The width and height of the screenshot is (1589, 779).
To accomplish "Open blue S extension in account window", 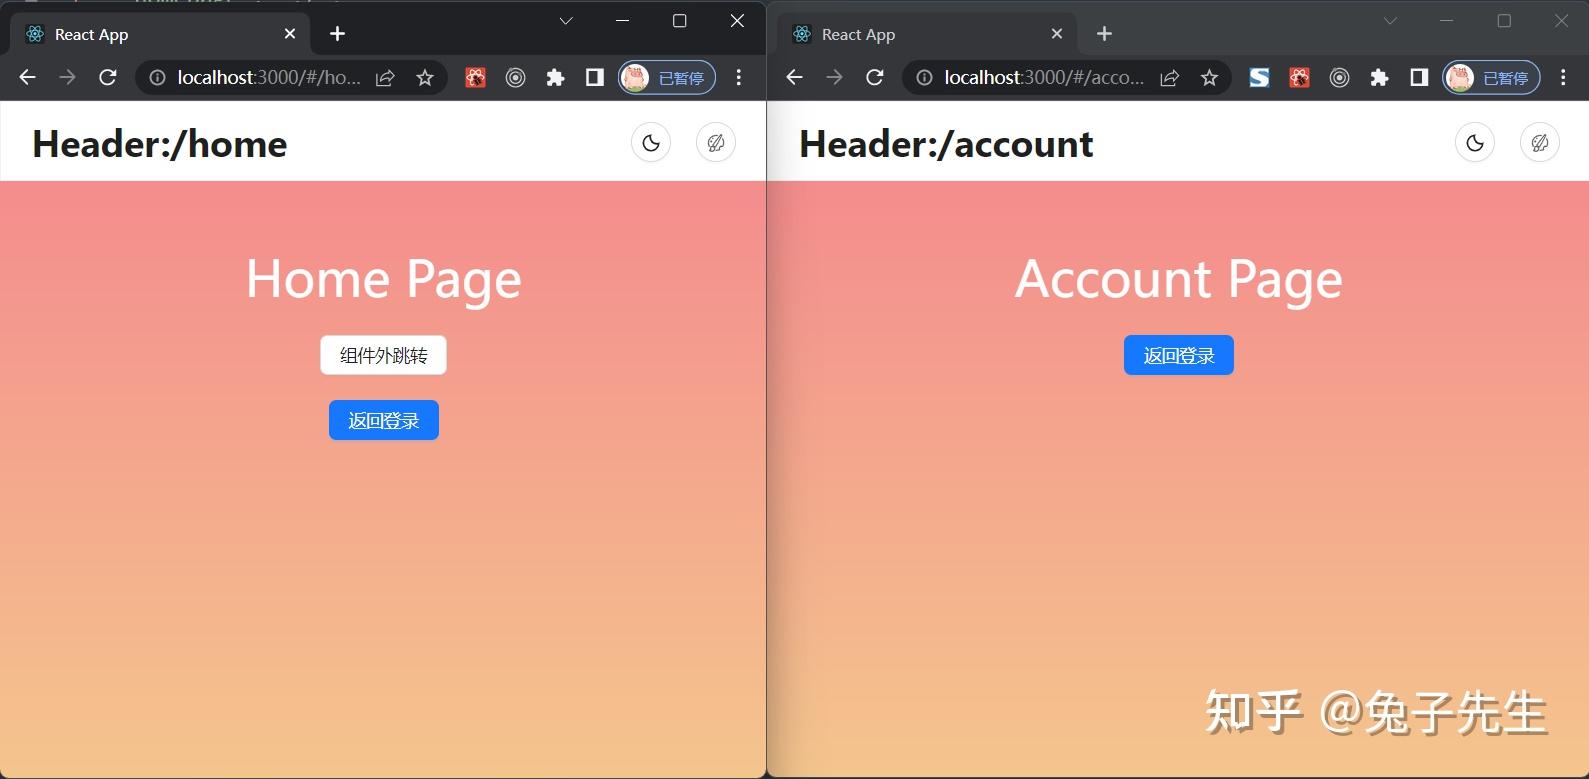I will [x=1260, y=78].
